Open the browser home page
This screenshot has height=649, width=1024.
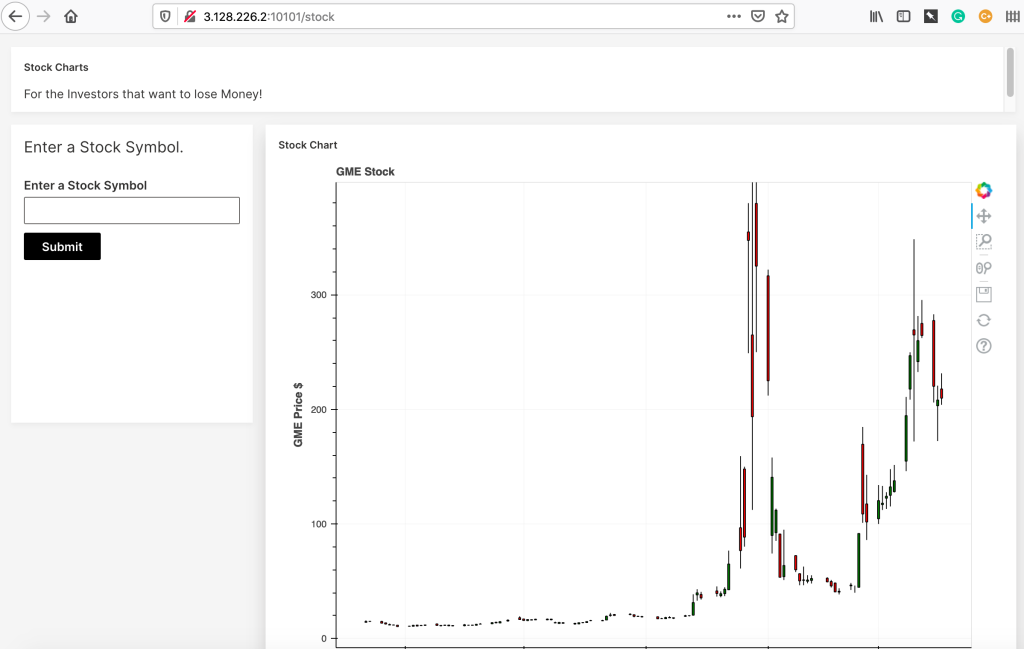70,16
